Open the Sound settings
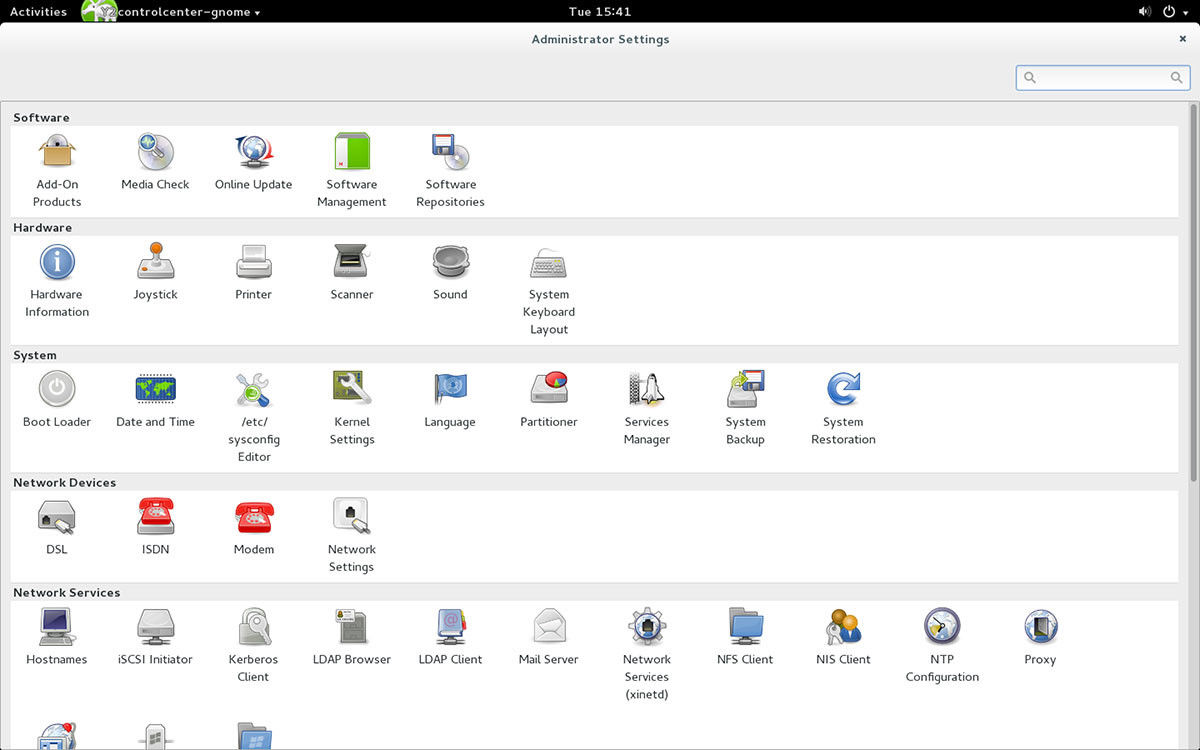1200x750 pixels. [450, 273]
